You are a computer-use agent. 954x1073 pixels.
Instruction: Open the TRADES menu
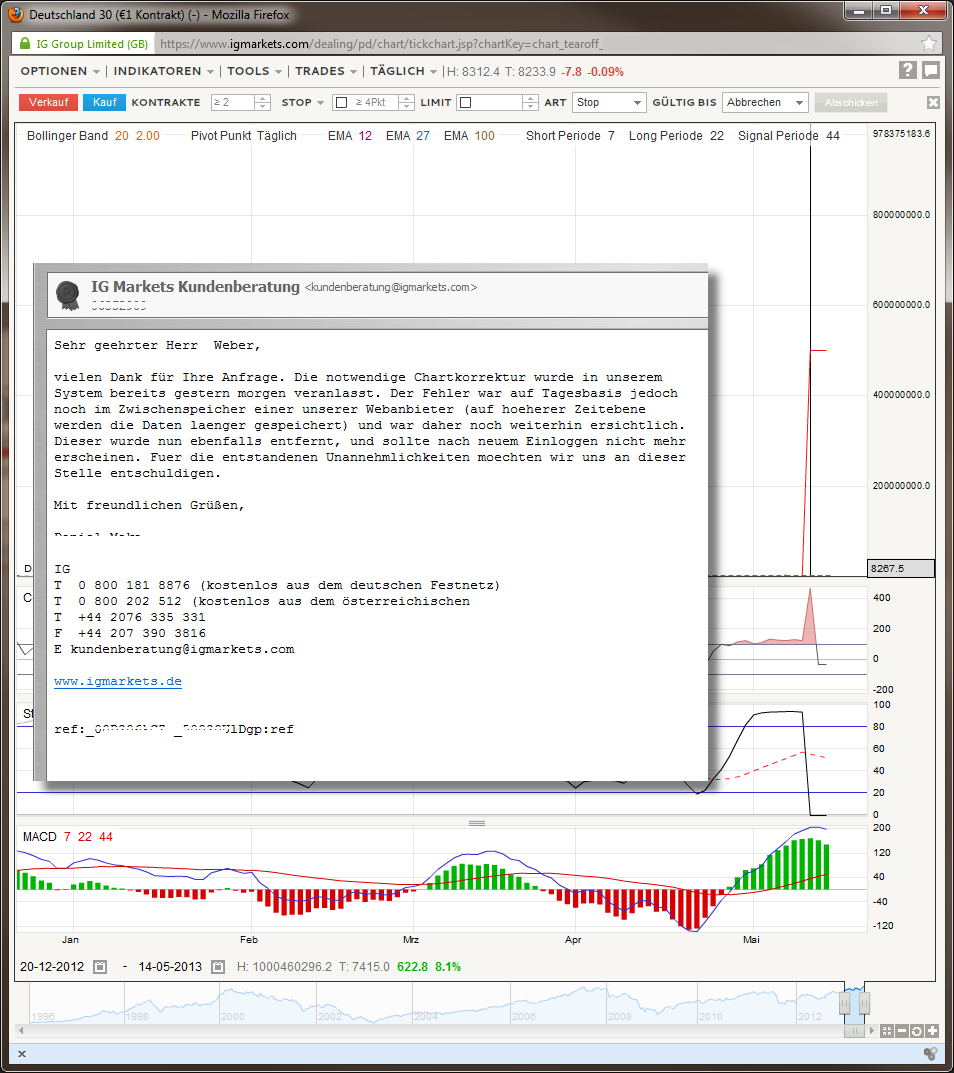[x=326, y=71]
